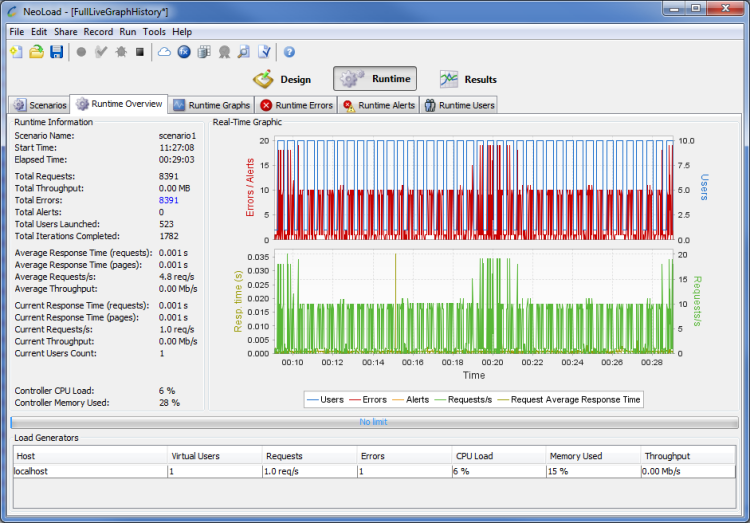Click the New Project toolbar icon

coord(16,52)
